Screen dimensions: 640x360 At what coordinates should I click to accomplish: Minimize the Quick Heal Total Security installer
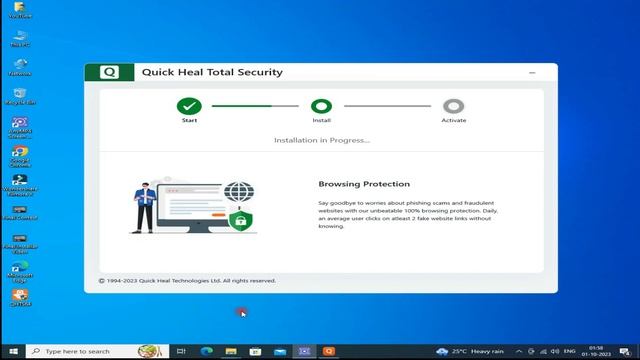532,73
